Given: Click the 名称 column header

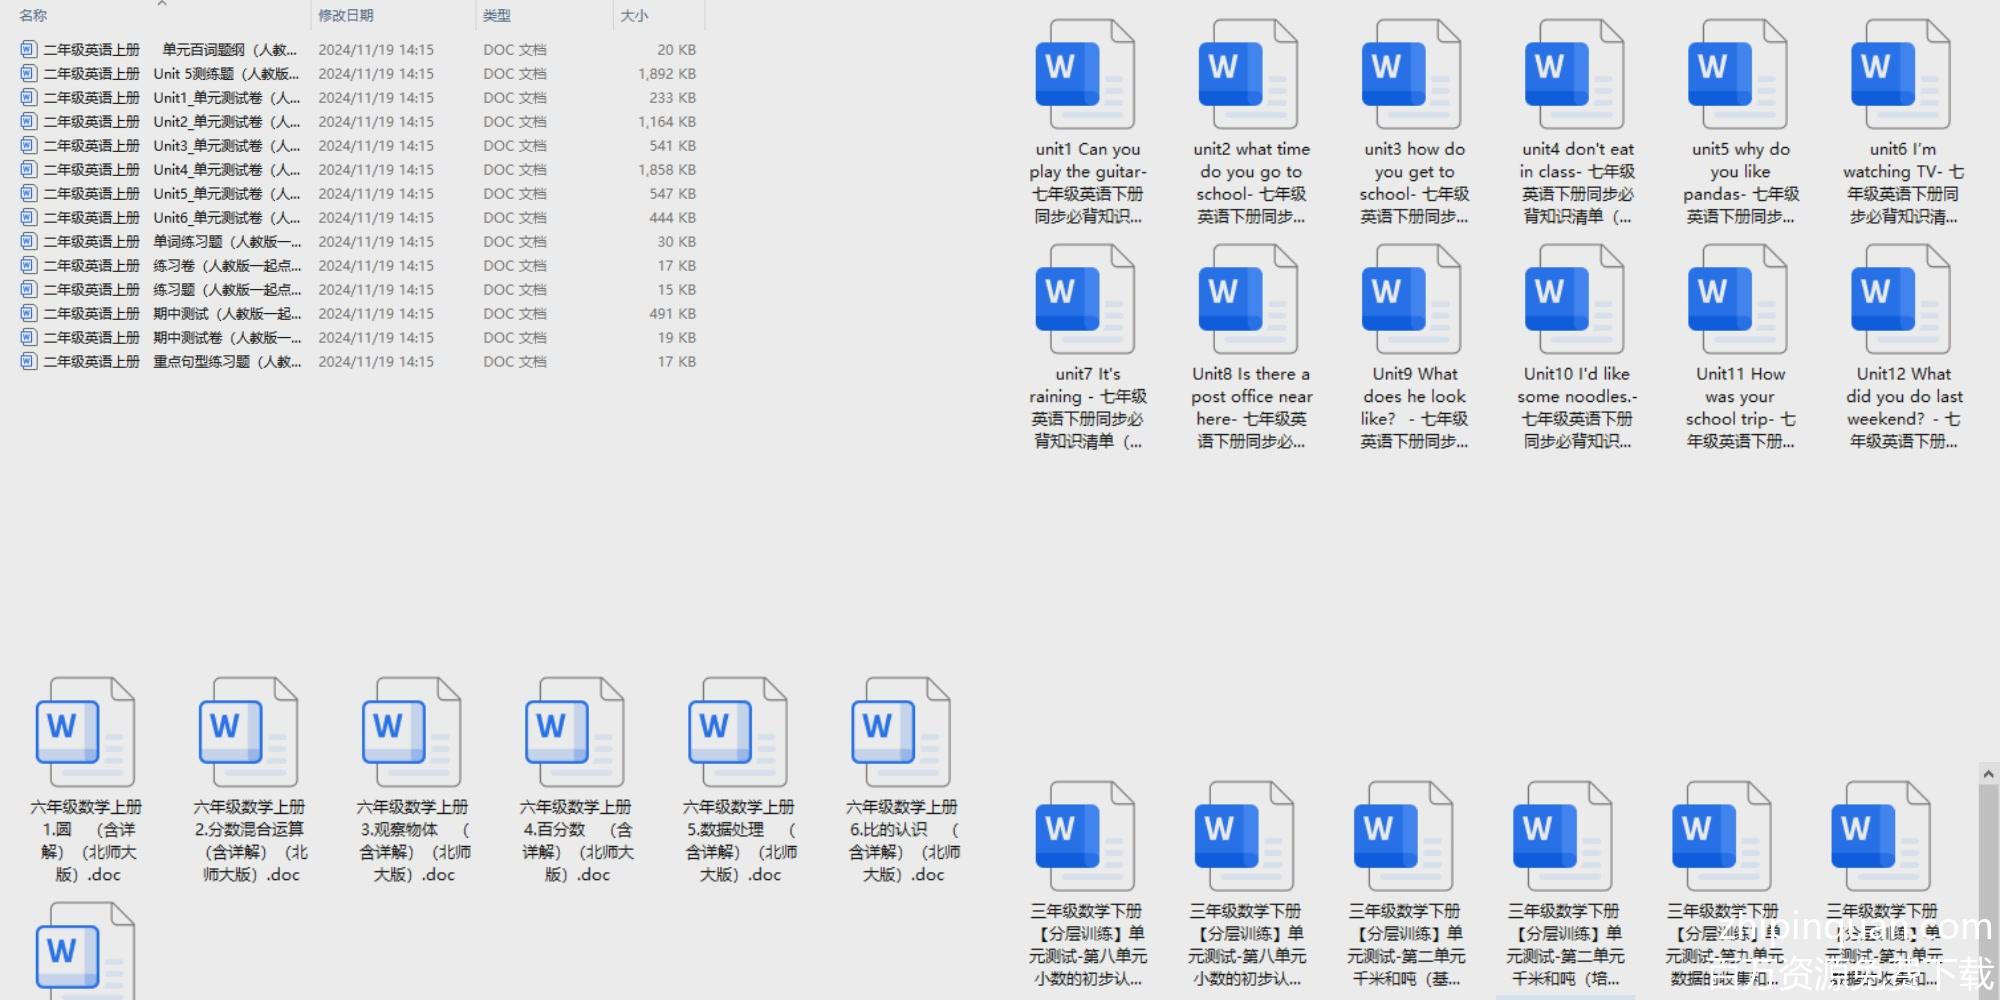Looking at the screenshot, I should 33,16.
